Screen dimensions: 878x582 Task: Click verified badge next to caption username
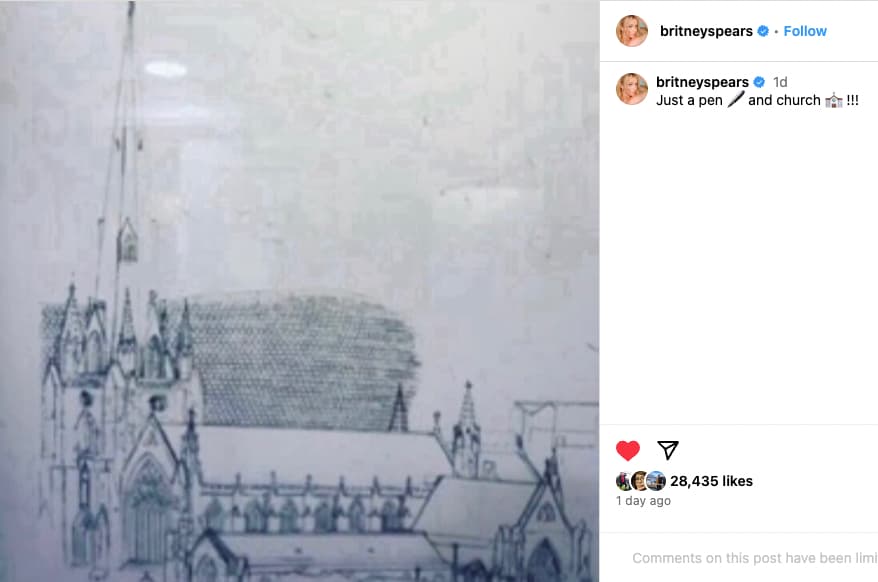[x=759, y=82]
